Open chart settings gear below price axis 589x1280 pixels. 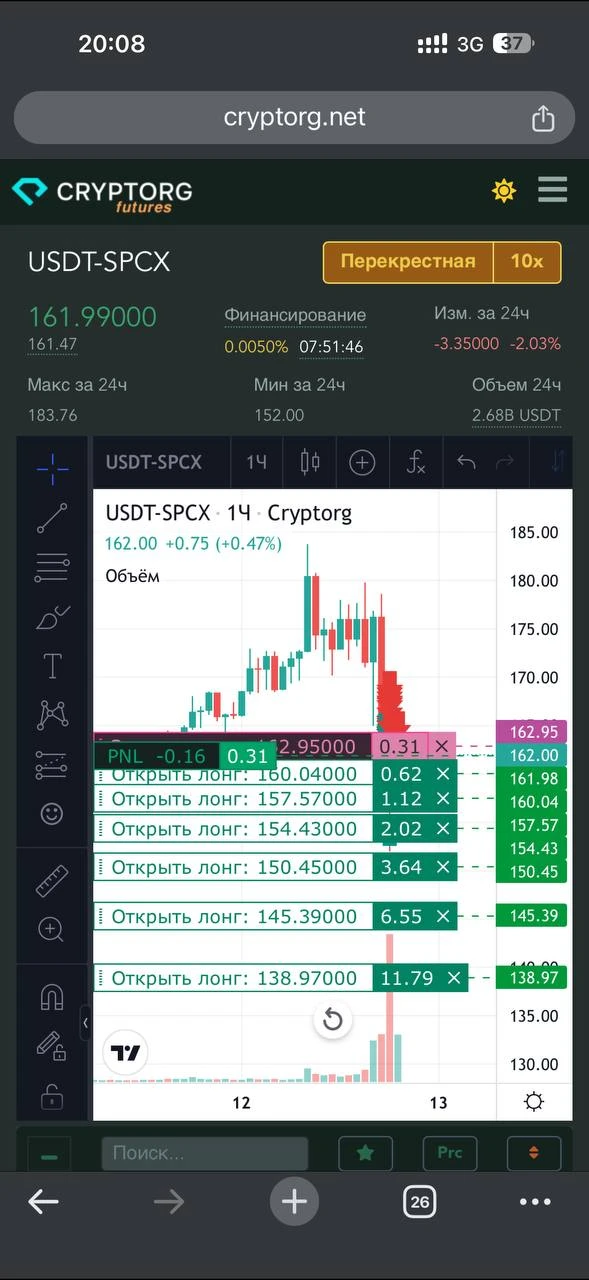534,1102
